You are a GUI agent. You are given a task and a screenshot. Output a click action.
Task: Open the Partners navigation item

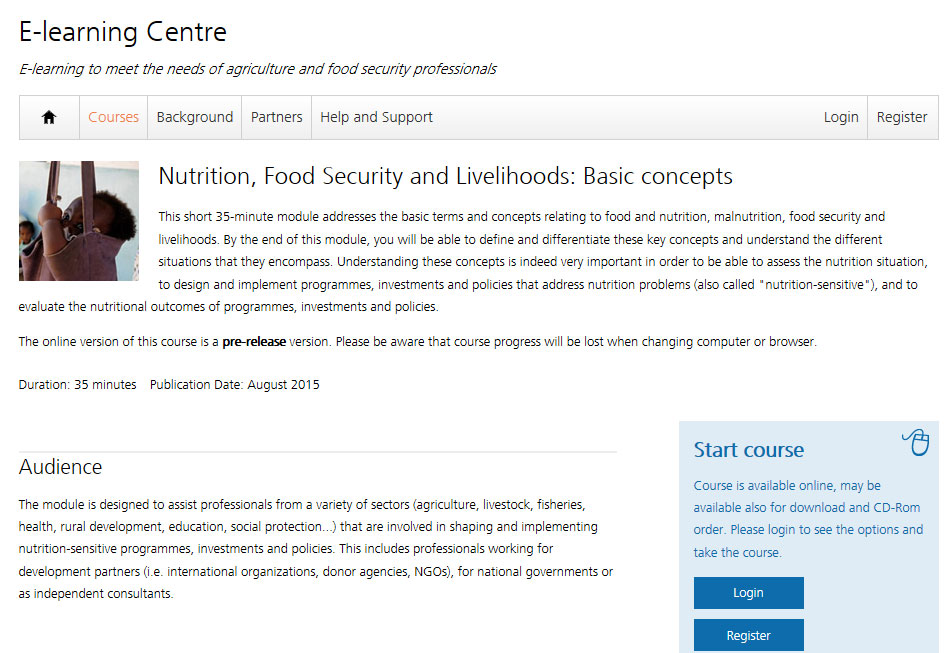click(x=276, y=117)
